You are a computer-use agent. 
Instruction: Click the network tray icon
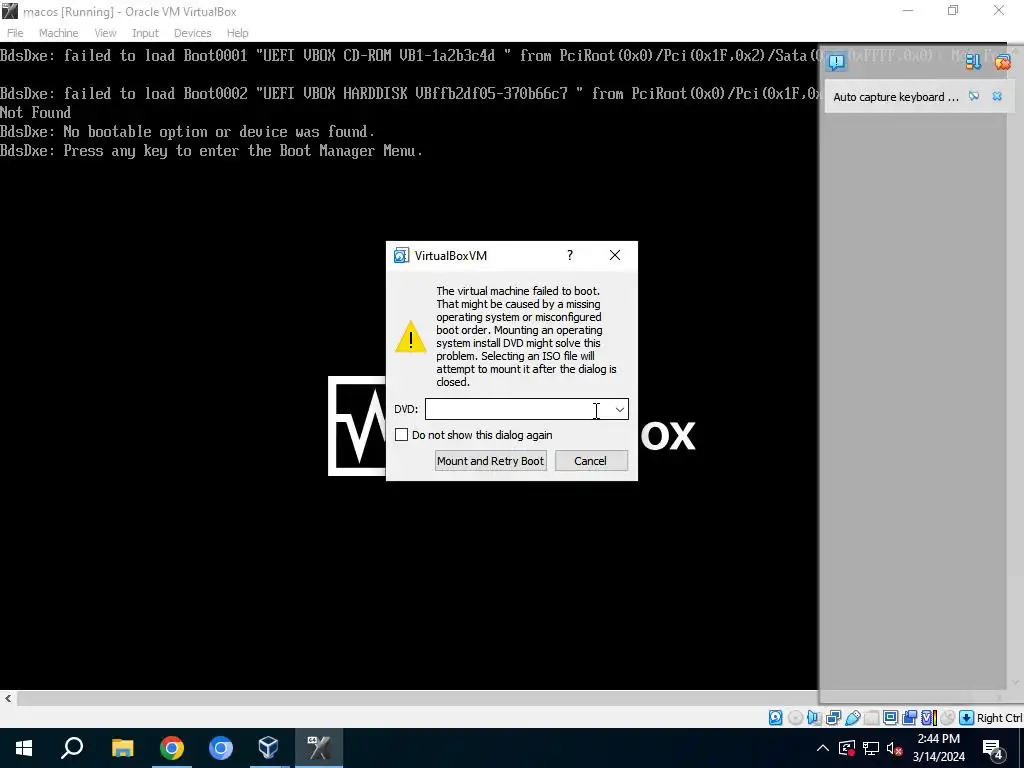click(871, 748)
